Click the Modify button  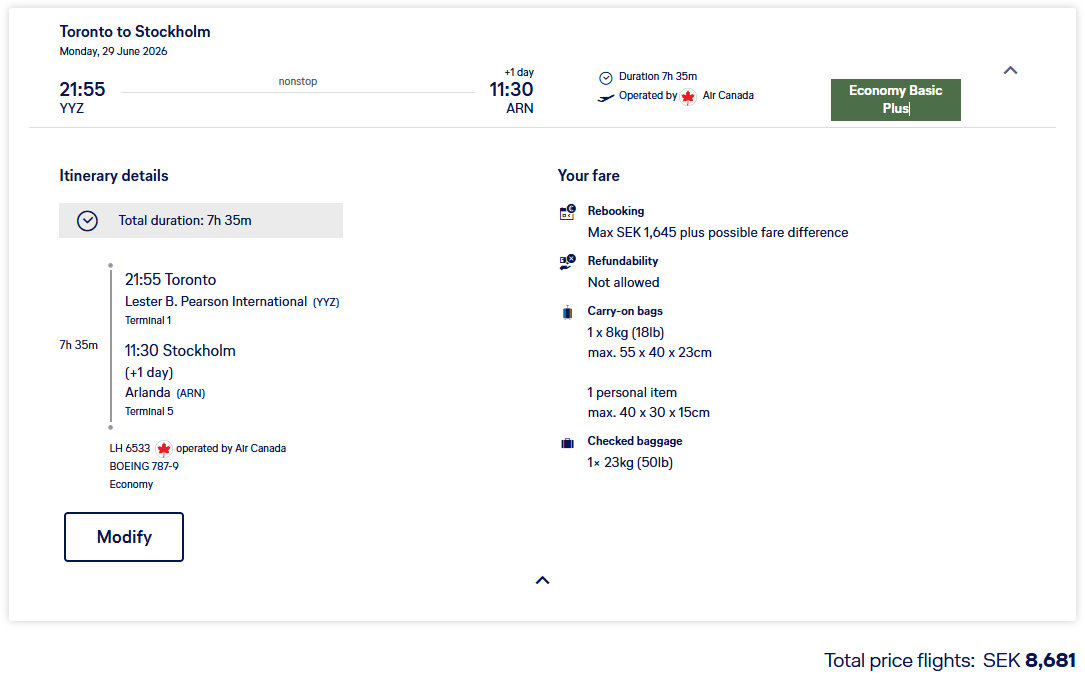124,537
